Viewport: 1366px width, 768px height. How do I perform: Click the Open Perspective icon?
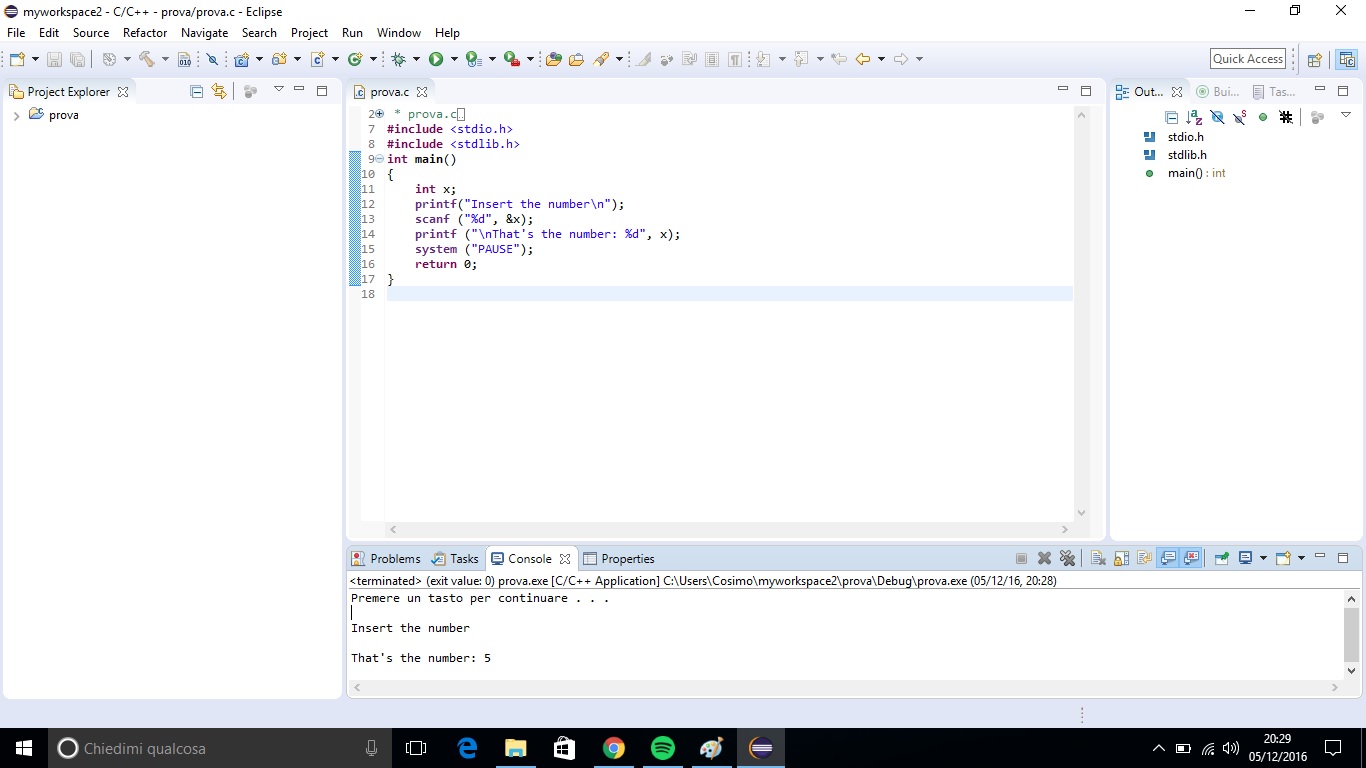[1315, 60]
